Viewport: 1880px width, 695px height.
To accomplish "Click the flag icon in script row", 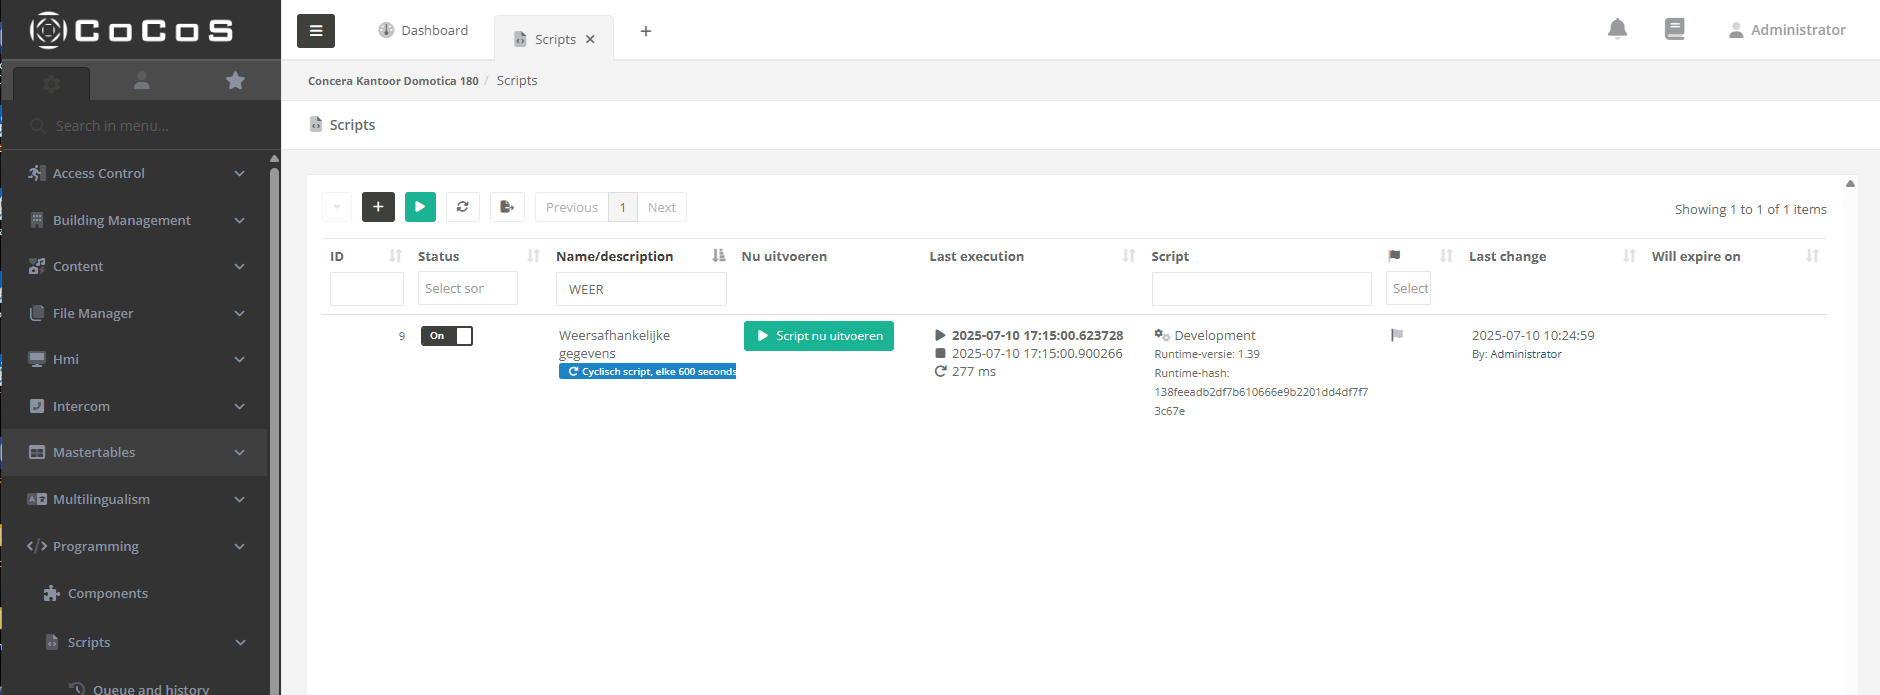I will coord(1397,335).
